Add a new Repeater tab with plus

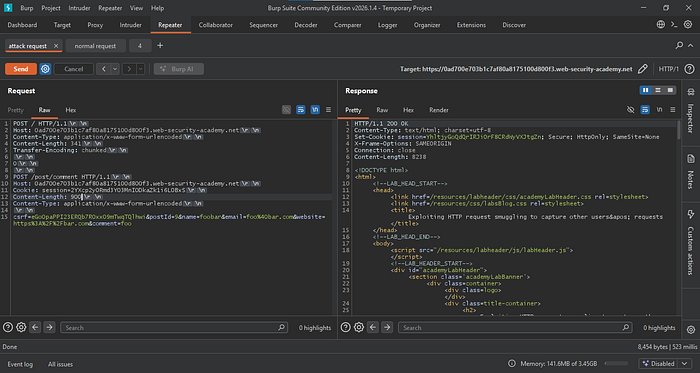(x=160, y=46)
